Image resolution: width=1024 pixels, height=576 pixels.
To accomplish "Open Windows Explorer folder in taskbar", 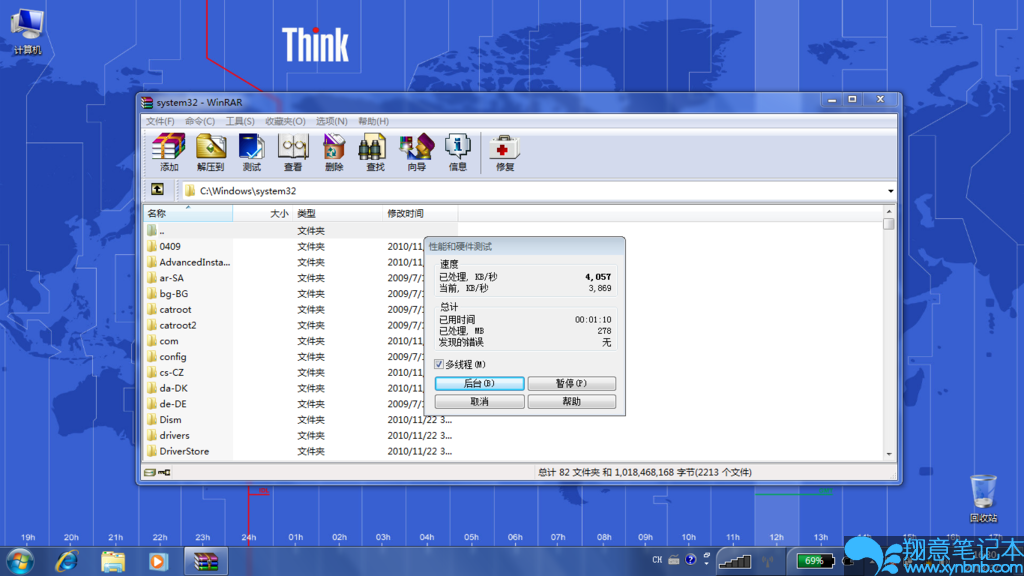I will point(112,561).
